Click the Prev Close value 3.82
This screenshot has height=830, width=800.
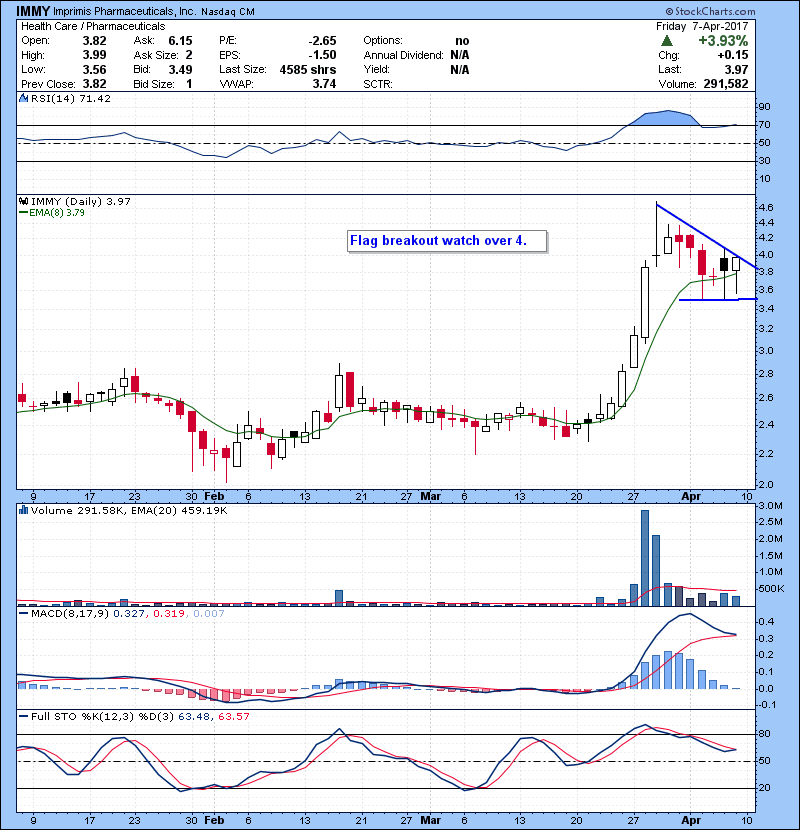(94, 84)
